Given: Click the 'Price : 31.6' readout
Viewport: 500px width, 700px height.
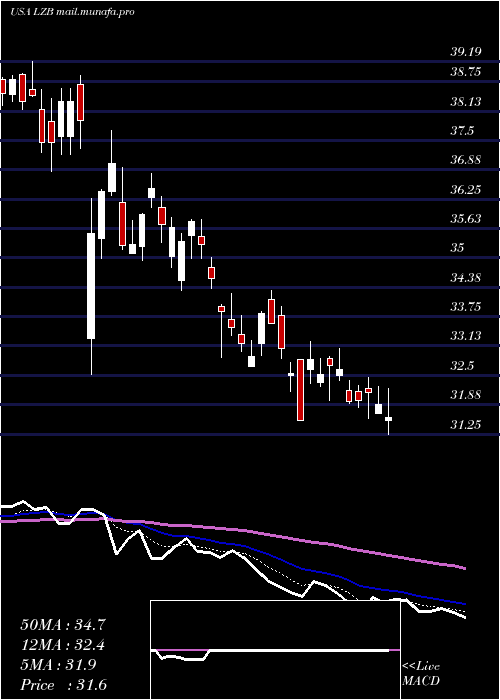Looking at the screenshot, I should (x=63, y=685).
